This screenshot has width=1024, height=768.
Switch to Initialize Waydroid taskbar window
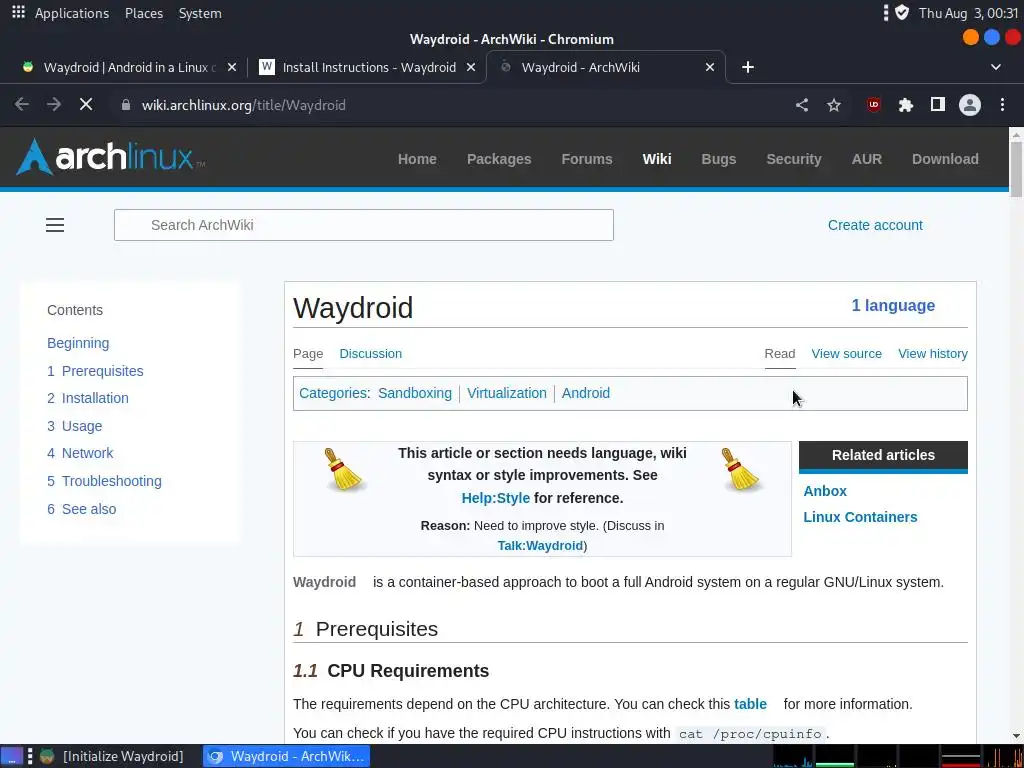click(x=111, y=756)
